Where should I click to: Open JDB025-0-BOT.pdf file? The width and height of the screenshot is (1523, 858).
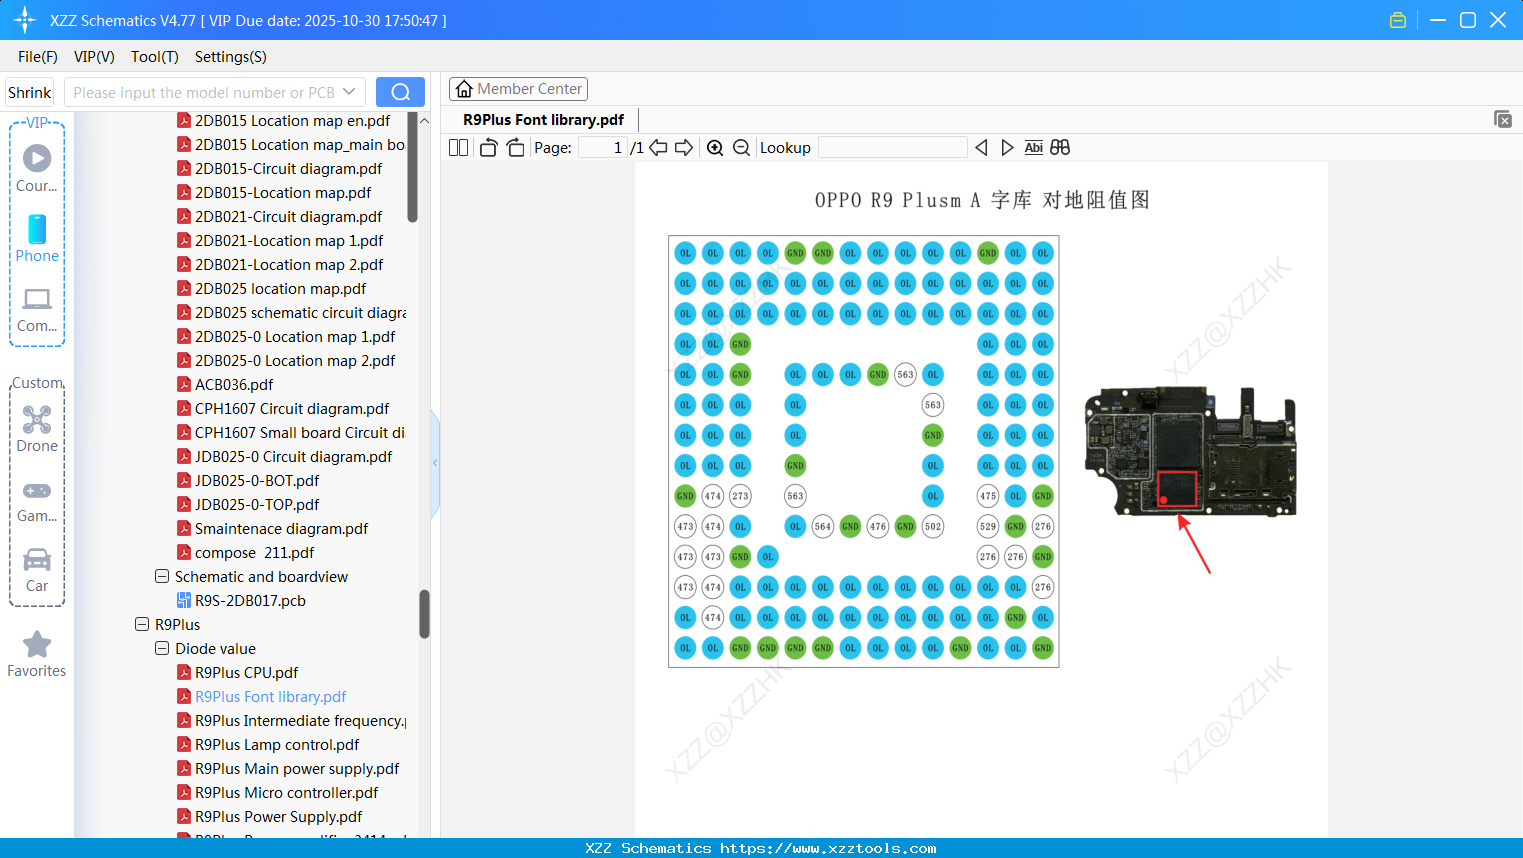tap(257, 480)
